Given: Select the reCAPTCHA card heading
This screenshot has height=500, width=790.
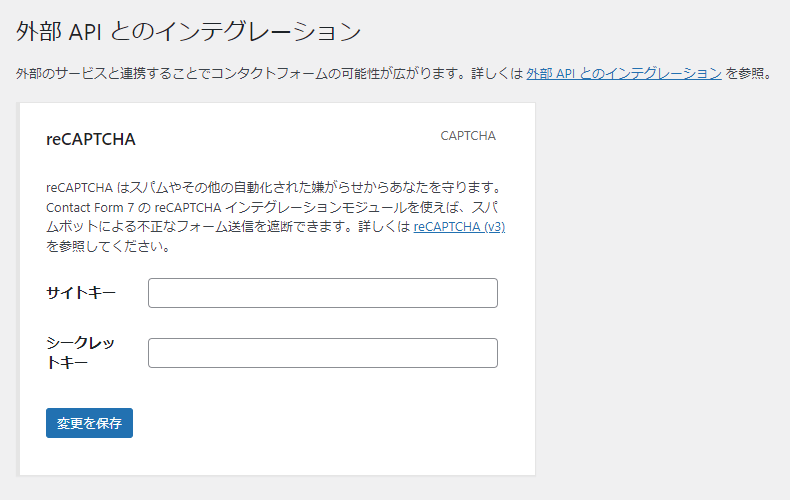Looking at the screenshot, I should click(91, 139).
